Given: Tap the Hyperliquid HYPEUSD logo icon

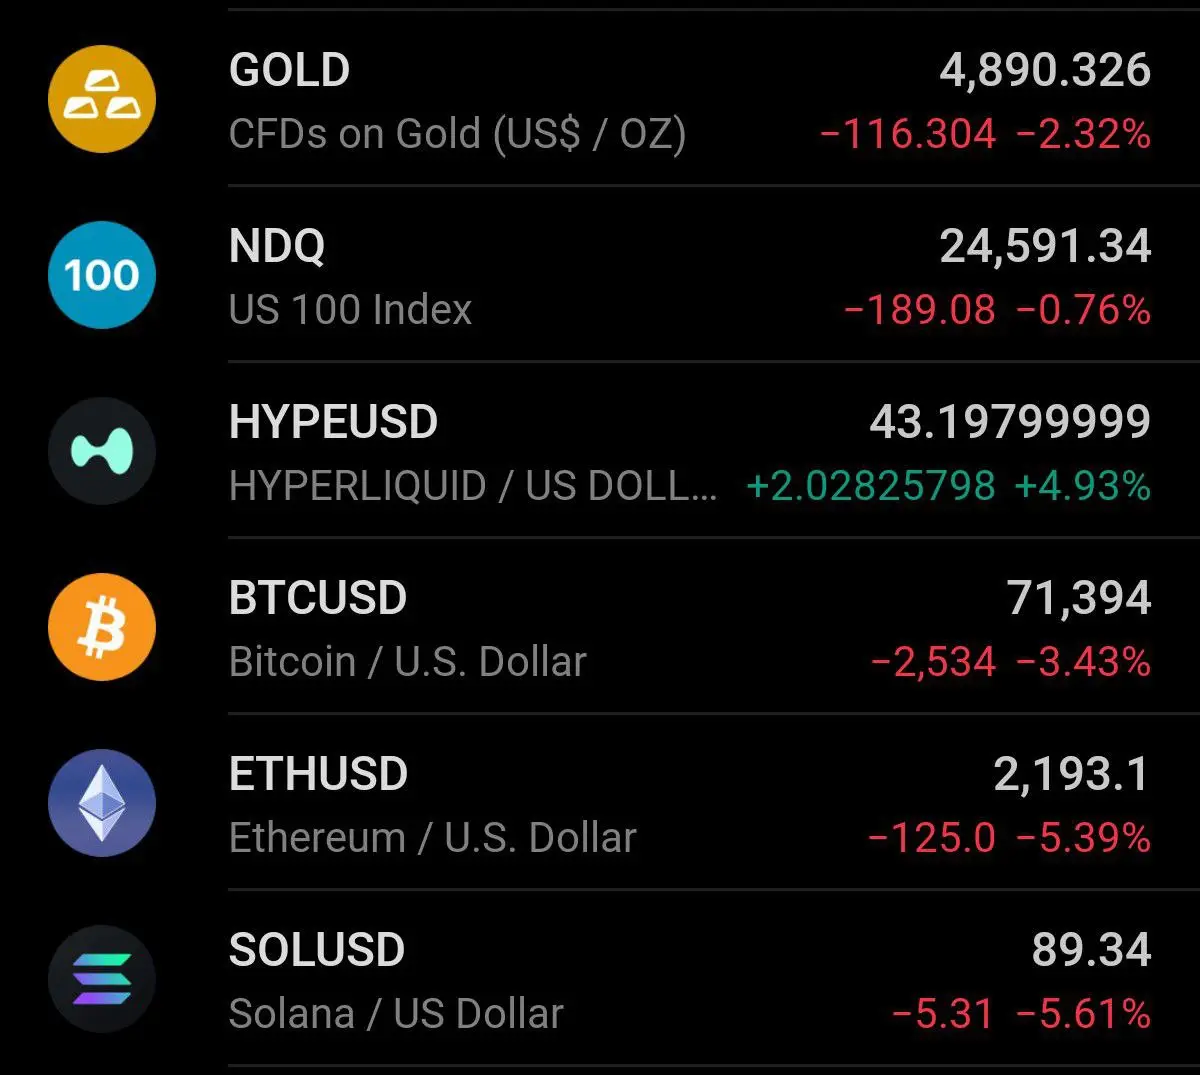Looking at the screenshot, I should click(x=102, y=451).
